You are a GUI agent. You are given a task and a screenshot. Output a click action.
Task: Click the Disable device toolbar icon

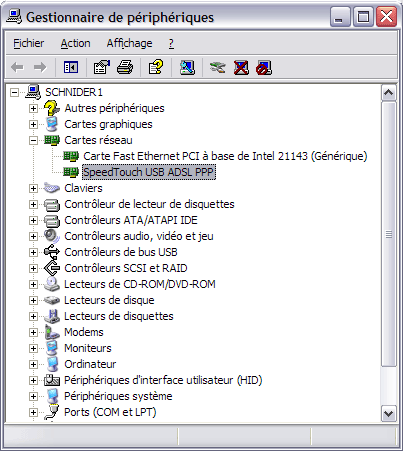pyautogui.click(x=264, y=68)
